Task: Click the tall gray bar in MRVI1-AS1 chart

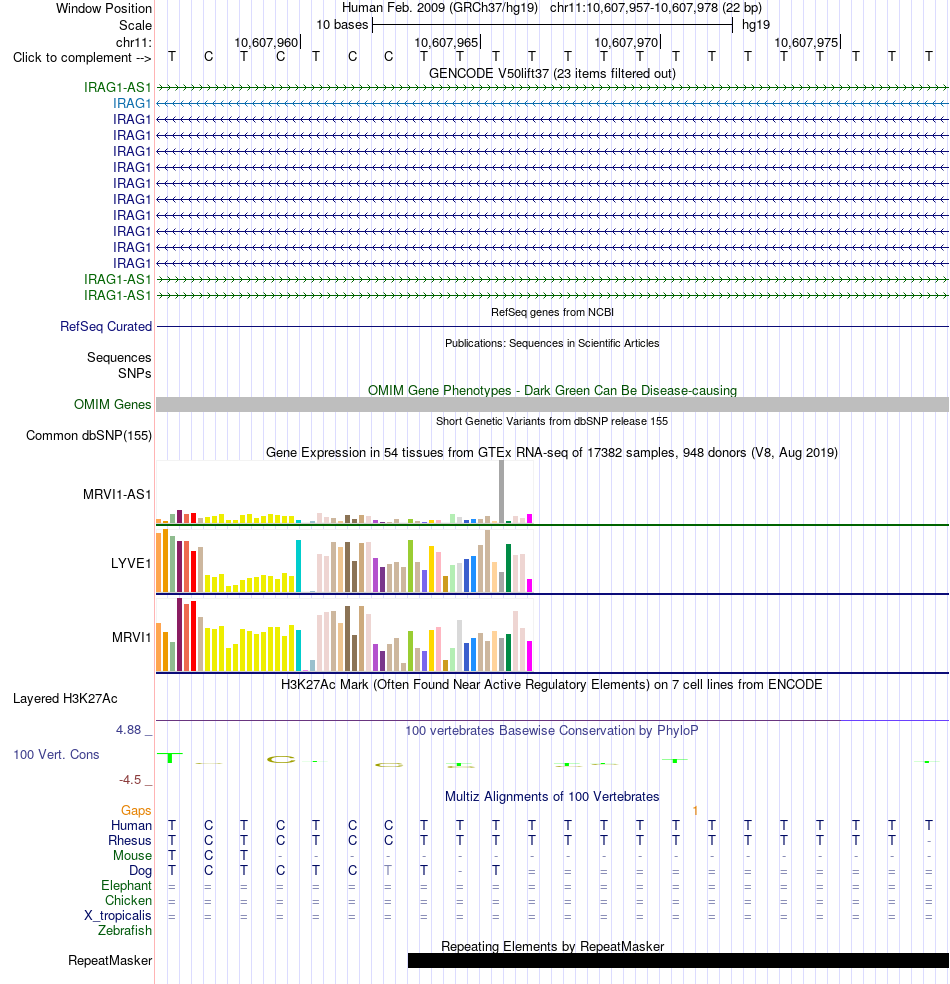Action: pos(501,491)
